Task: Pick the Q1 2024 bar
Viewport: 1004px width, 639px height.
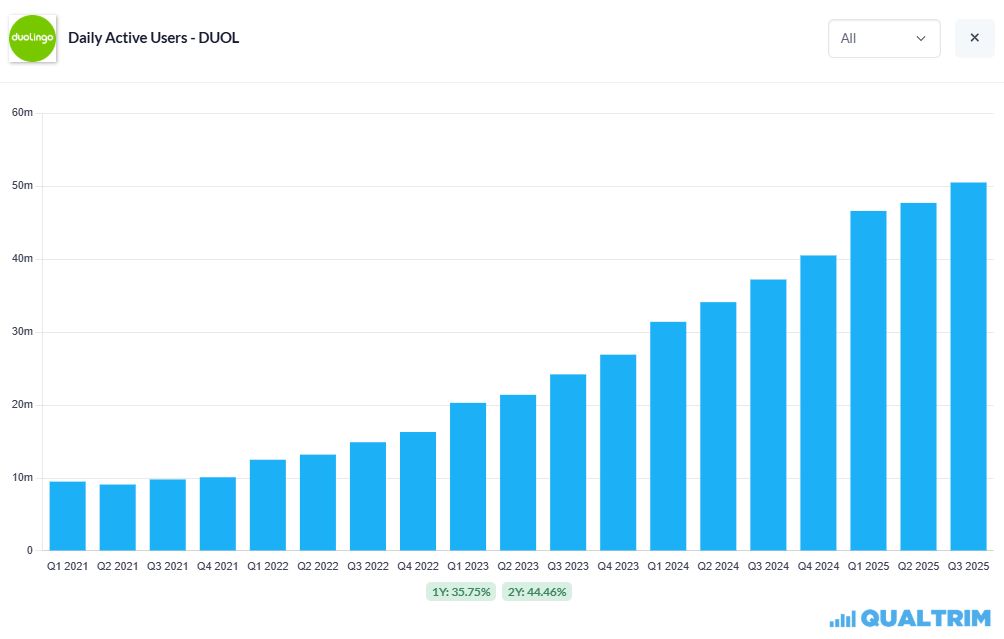Action: tap(668, 436)
